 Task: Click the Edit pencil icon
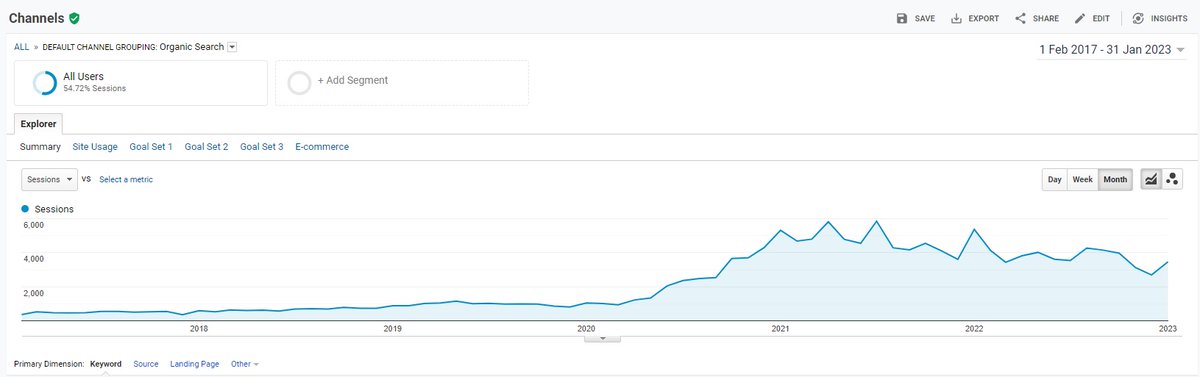1080,18
